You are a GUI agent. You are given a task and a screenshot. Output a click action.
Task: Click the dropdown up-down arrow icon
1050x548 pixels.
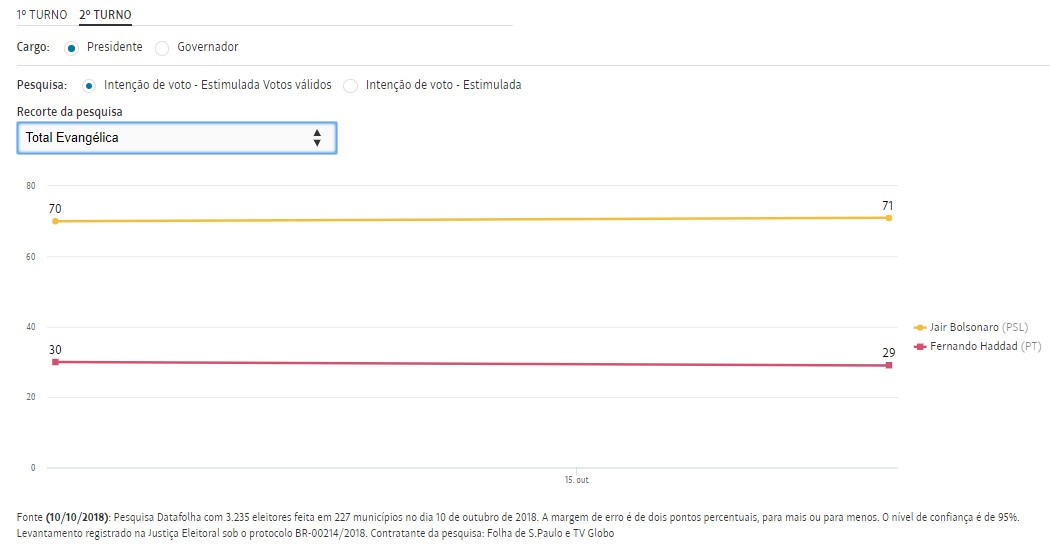coord(317,138)
